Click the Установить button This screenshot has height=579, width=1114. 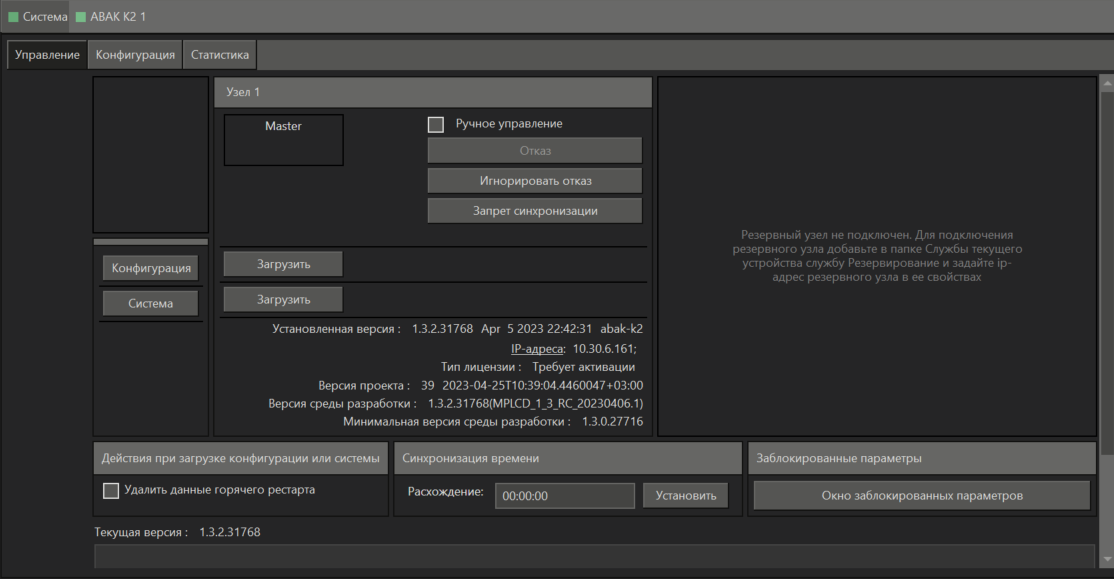(x=686, y=495)
